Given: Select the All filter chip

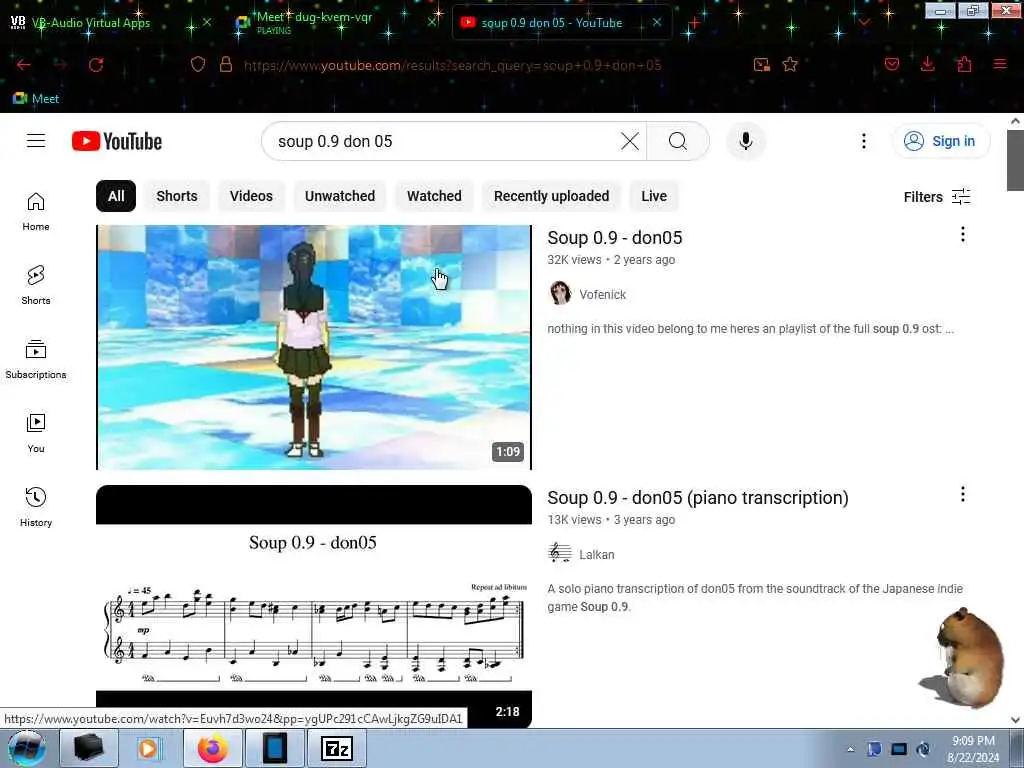Looking at the screenshot, I should (116, 196).
